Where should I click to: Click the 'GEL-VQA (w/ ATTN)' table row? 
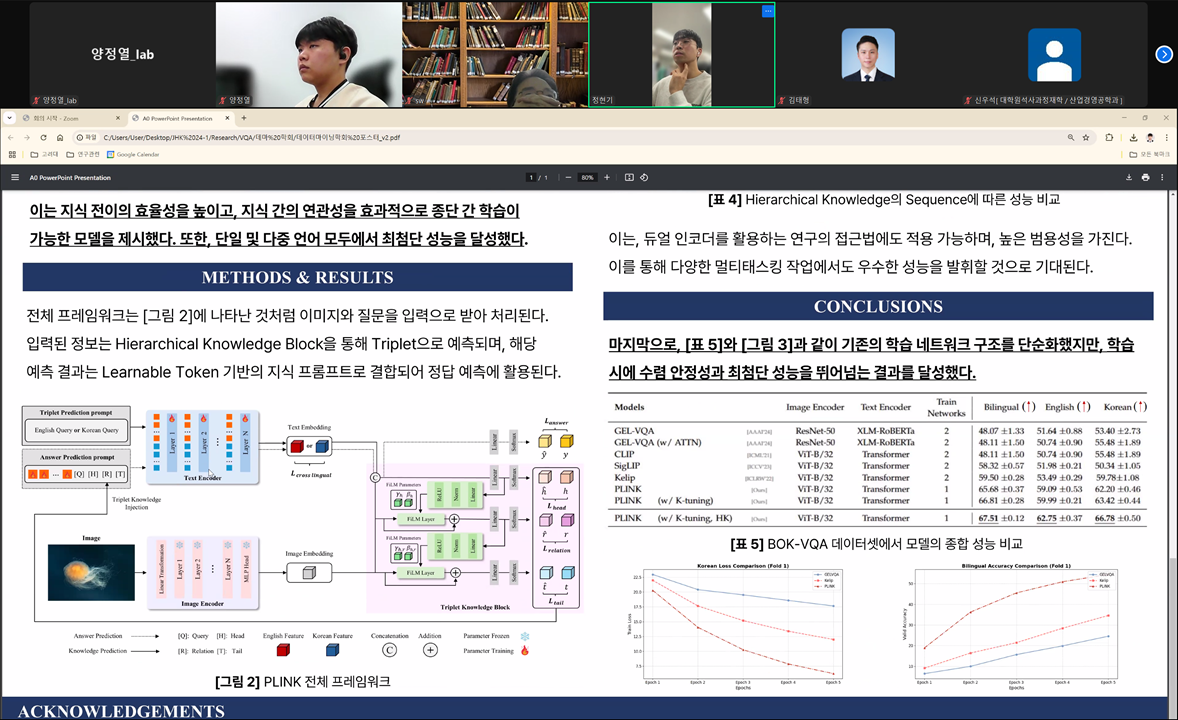click(x=877, y=443)
